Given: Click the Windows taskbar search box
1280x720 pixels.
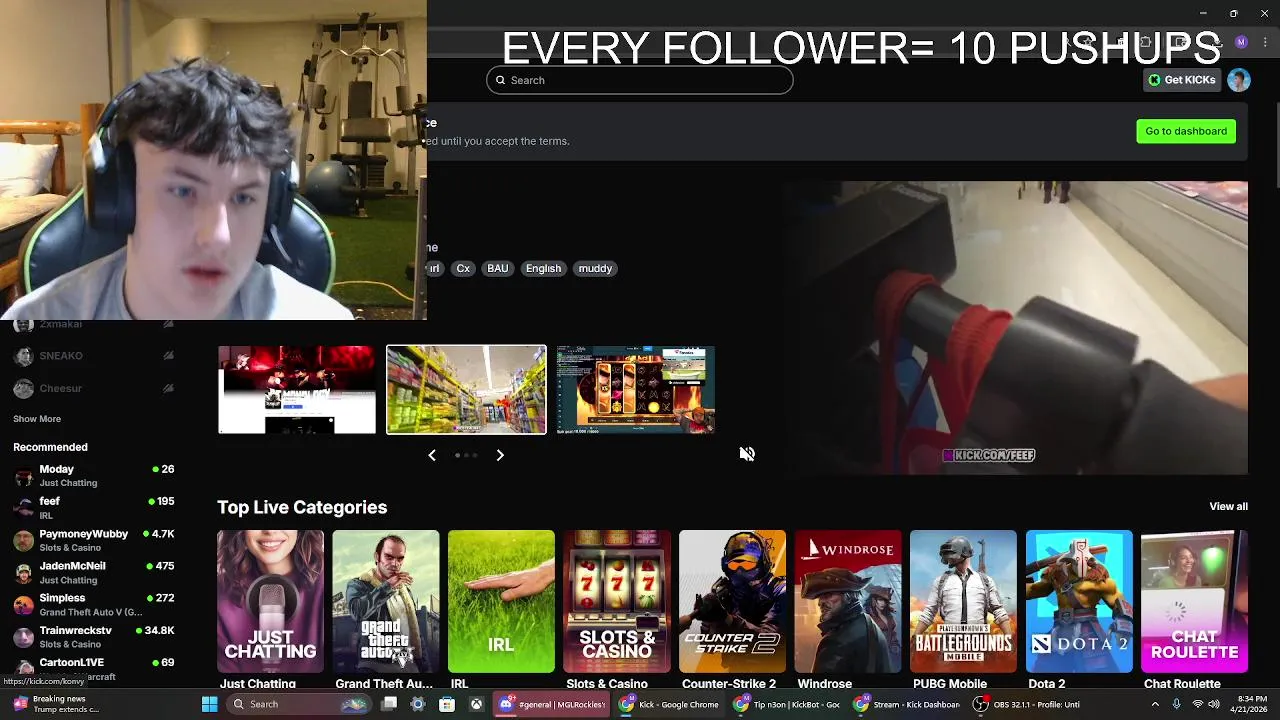Looking at the screenshot, I should click(x=297, y=704).
